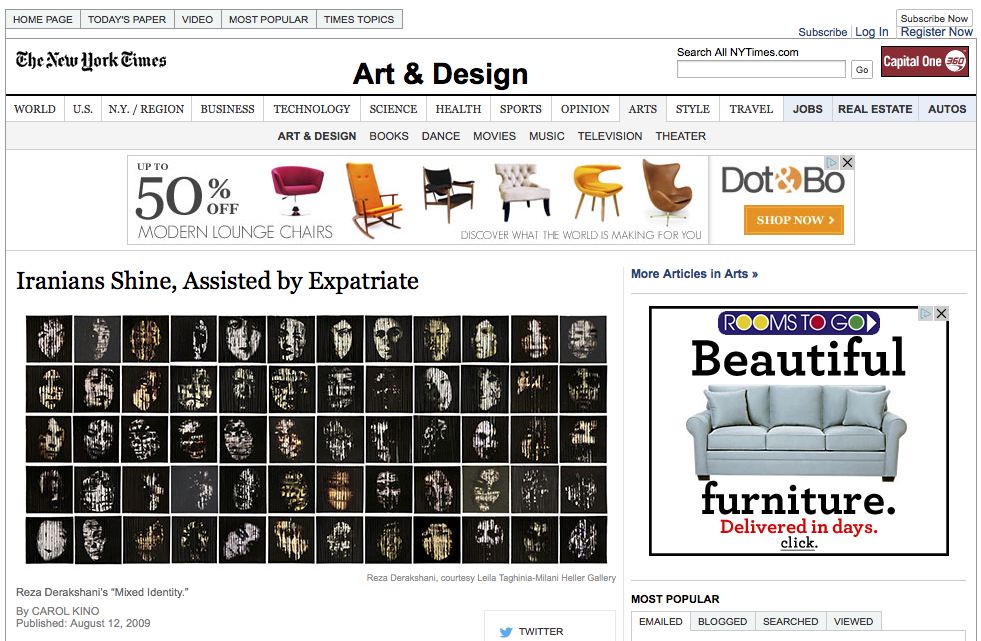Viewport: 981px width, 641px height.
Task: Open the SCIENCE section
Action: 393,109
